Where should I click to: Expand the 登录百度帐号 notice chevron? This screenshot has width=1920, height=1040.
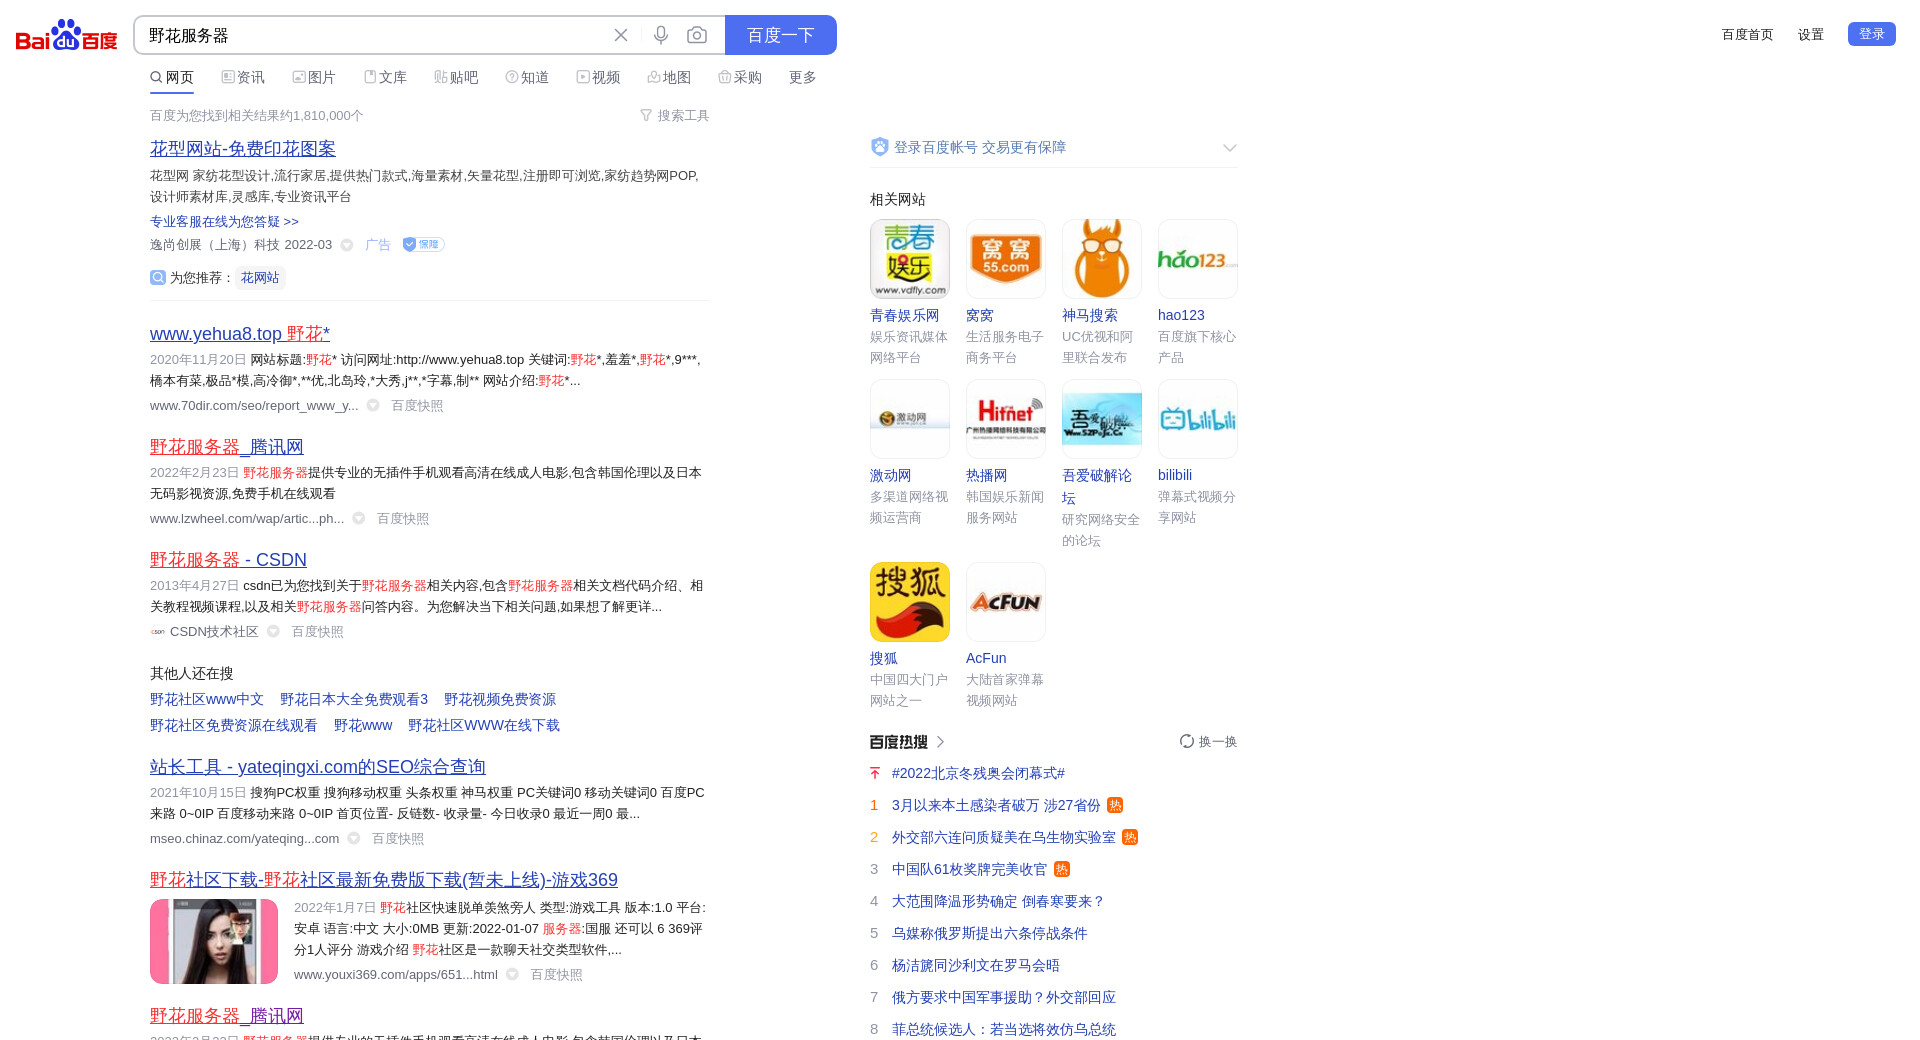coord(1229,148)
